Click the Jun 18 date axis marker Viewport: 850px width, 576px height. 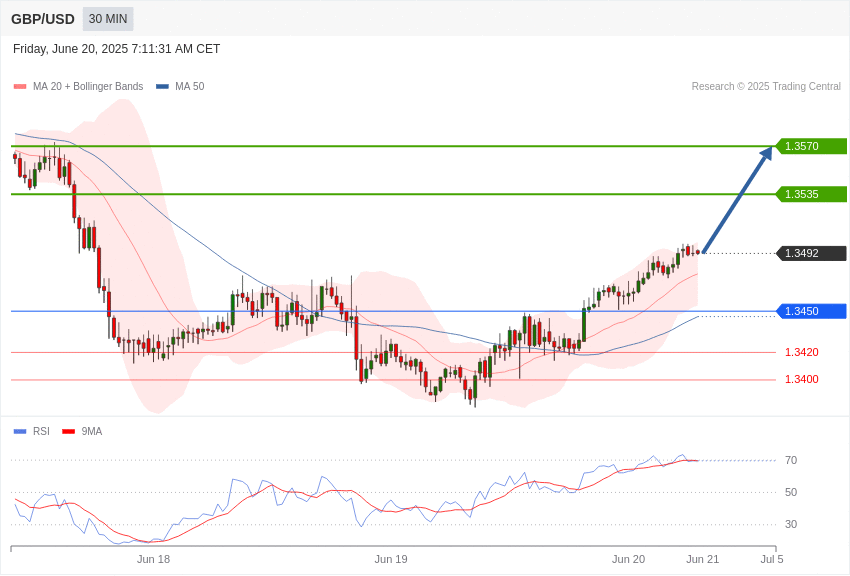click(x=153, y=559)
